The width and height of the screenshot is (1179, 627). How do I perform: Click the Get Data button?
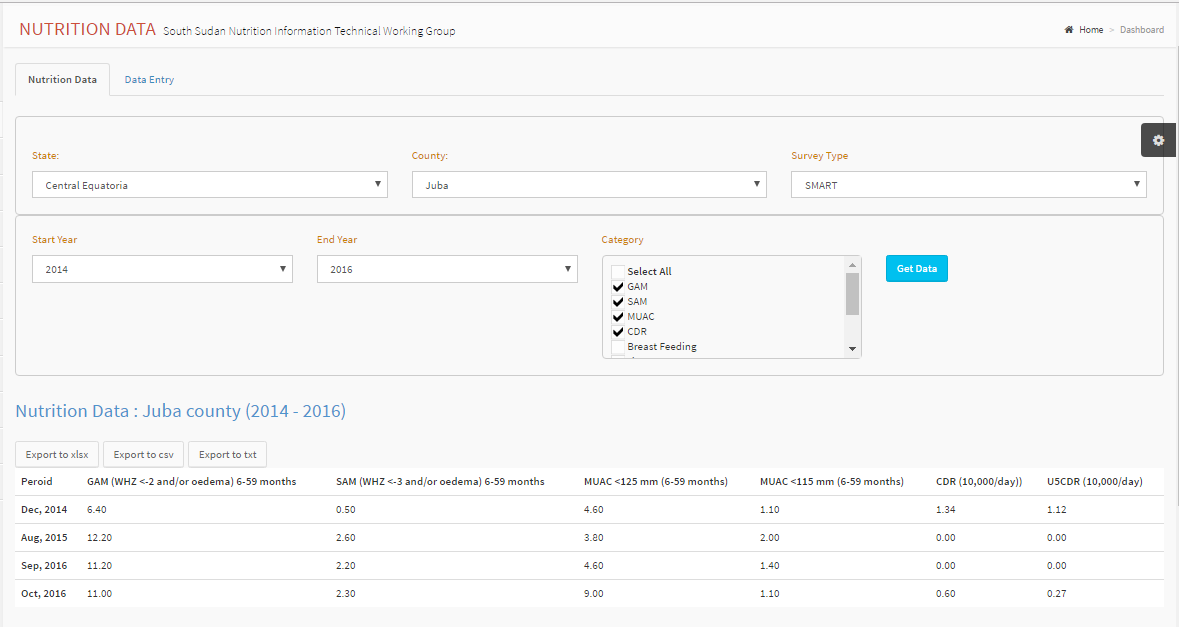[x=917, y=268]
